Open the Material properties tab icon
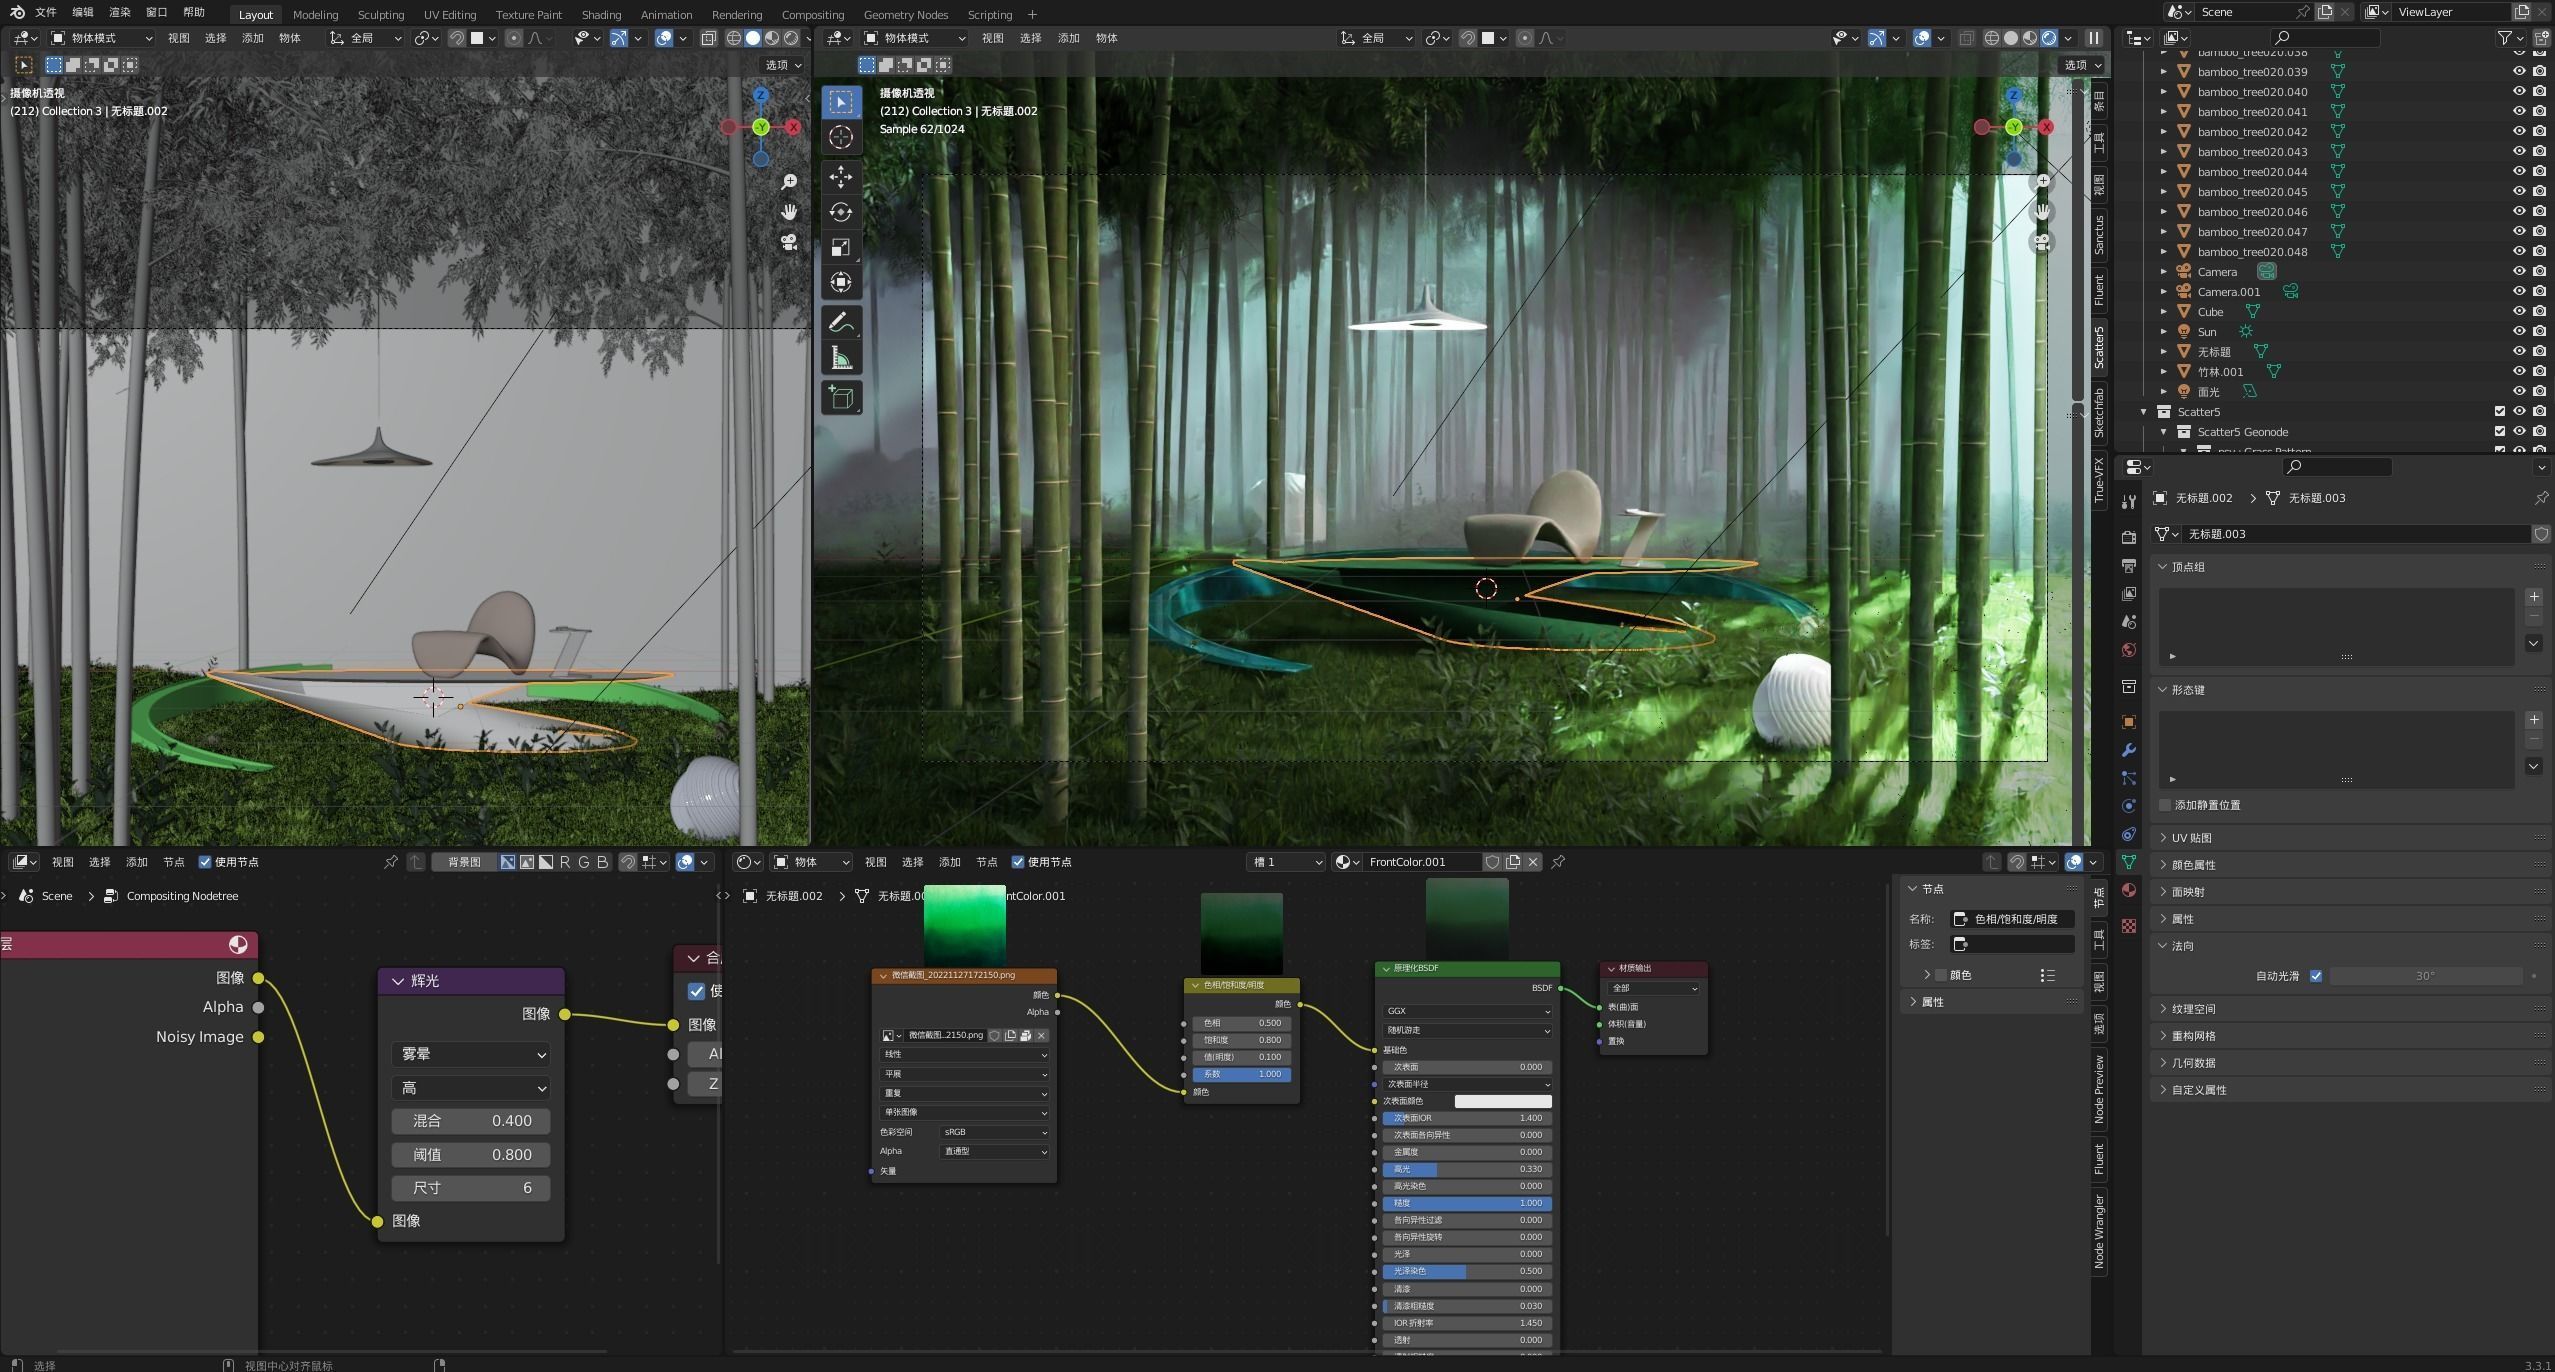 pos(2129,890)
